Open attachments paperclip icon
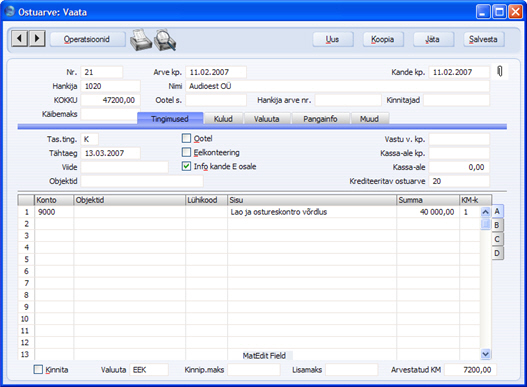The height and width of the screenshot is (387, 527). (500, 71)
